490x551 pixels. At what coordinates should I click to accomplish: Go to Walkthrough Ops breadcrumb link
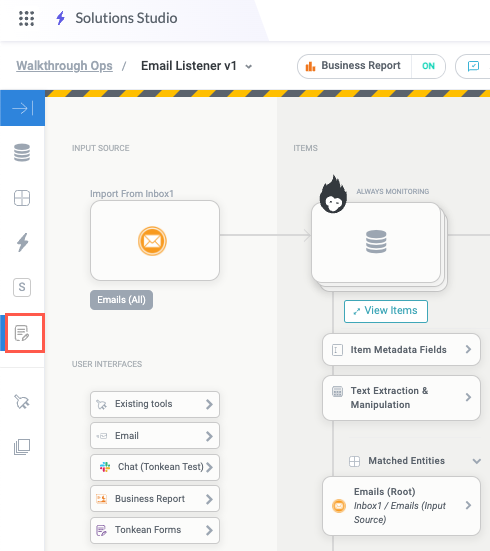pyautogui.click(x=64, y=66)
